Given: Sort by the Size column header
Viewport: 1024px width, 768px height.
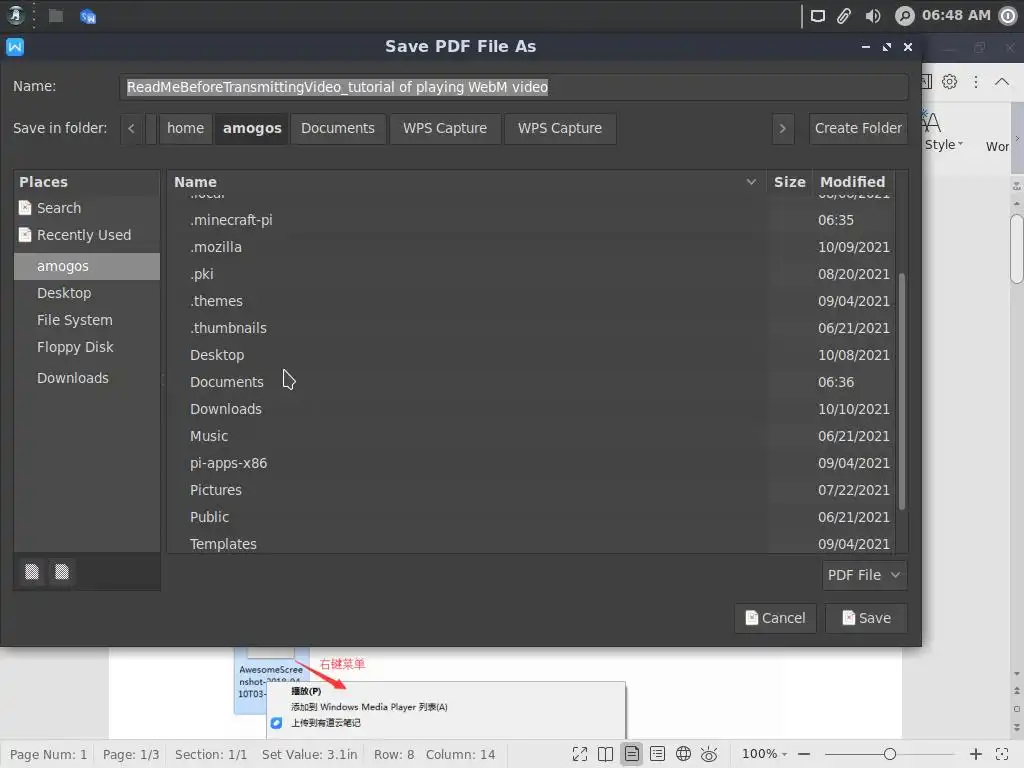Looking at the screenshot, I should coord(790,182).
